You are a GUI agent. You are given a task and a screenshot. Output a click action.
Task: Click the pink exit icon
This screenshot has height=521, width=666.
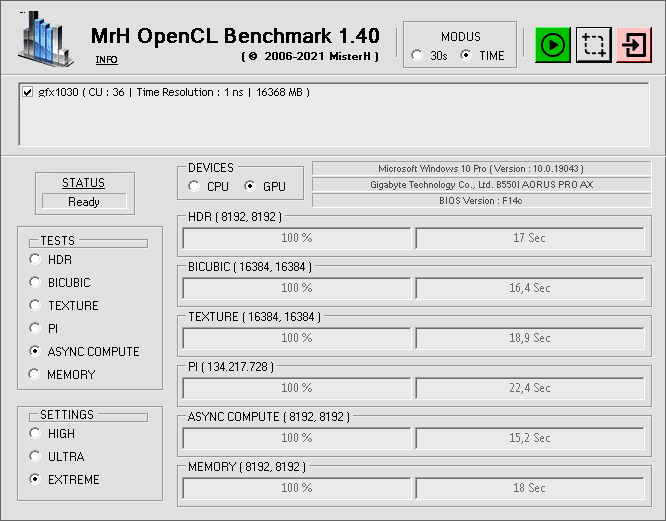(633, 45)
